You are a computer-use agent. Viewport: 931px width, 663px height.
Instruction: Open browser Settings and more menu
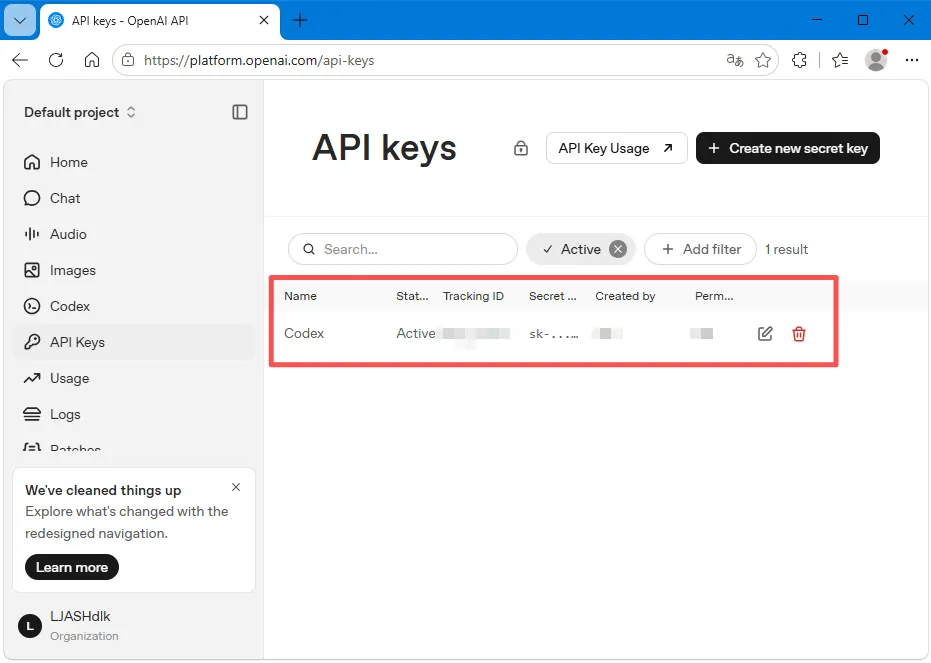click(911, 60)
